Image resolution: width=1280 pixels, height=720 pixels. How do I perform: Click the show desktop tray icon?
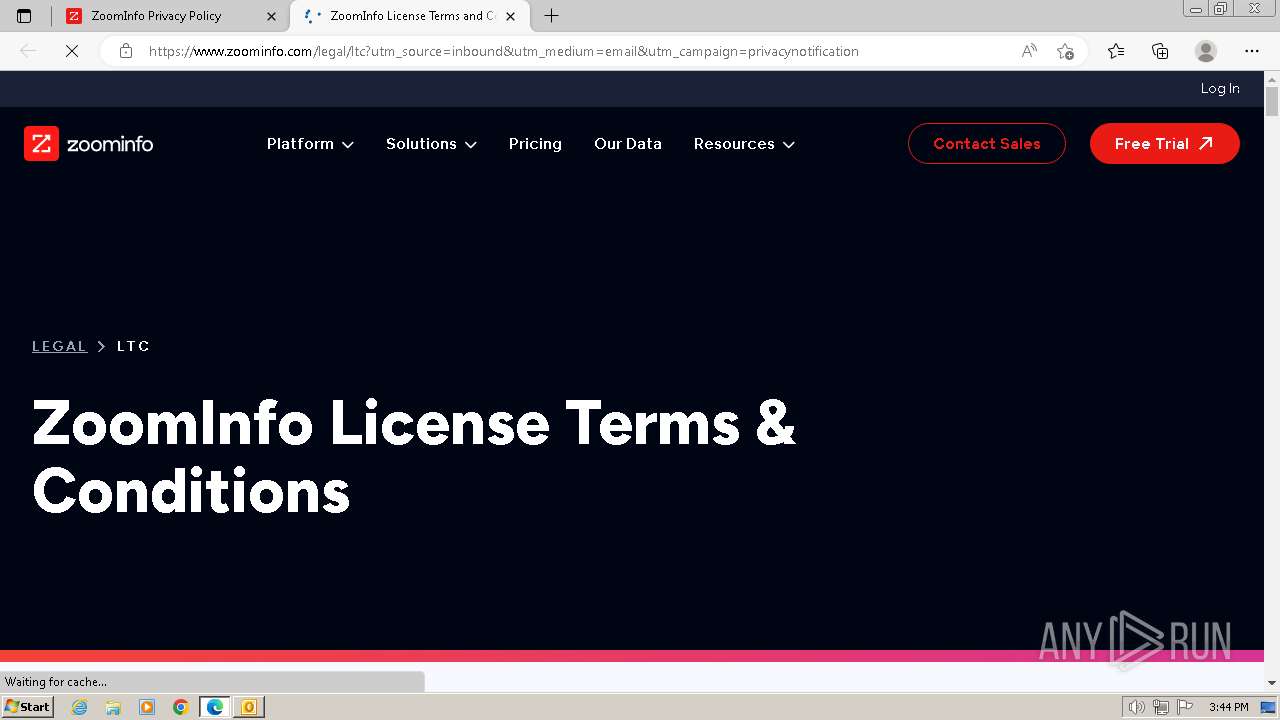1268,707
